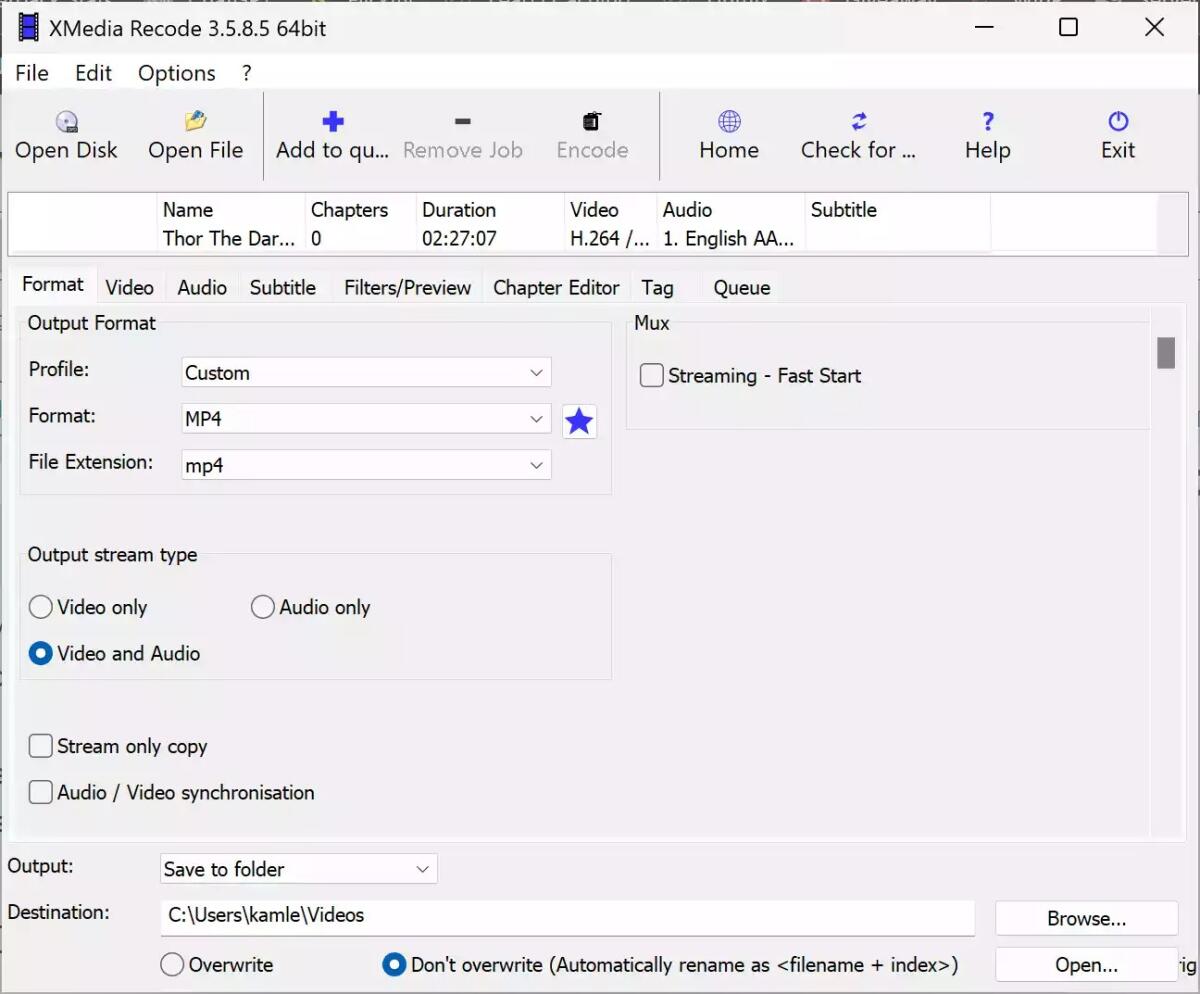Open the Options menu
Viewport: 1200px width, 994px height.
click(x=176, y=72)
